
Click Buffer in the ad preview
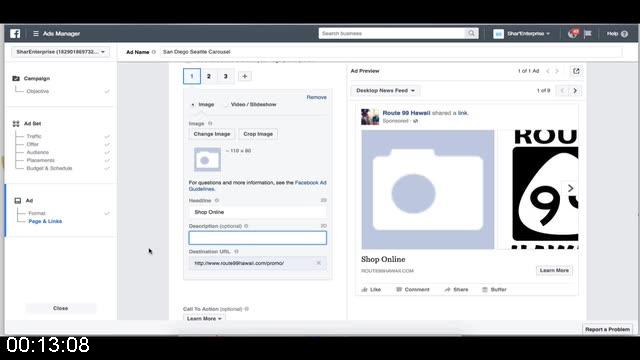pyautogui.click(x=494, y=289)
